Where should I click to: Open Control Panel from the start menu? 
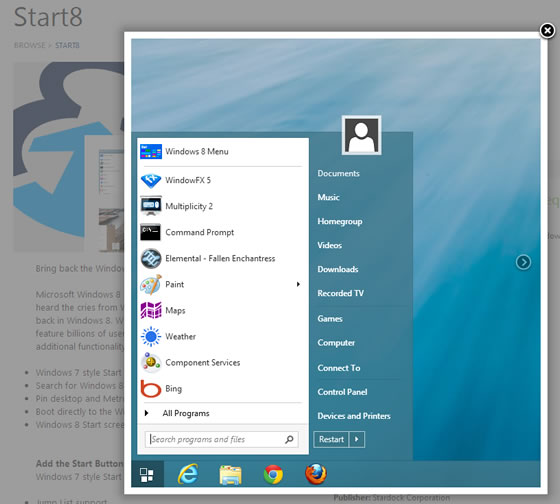tap(342, 392)
